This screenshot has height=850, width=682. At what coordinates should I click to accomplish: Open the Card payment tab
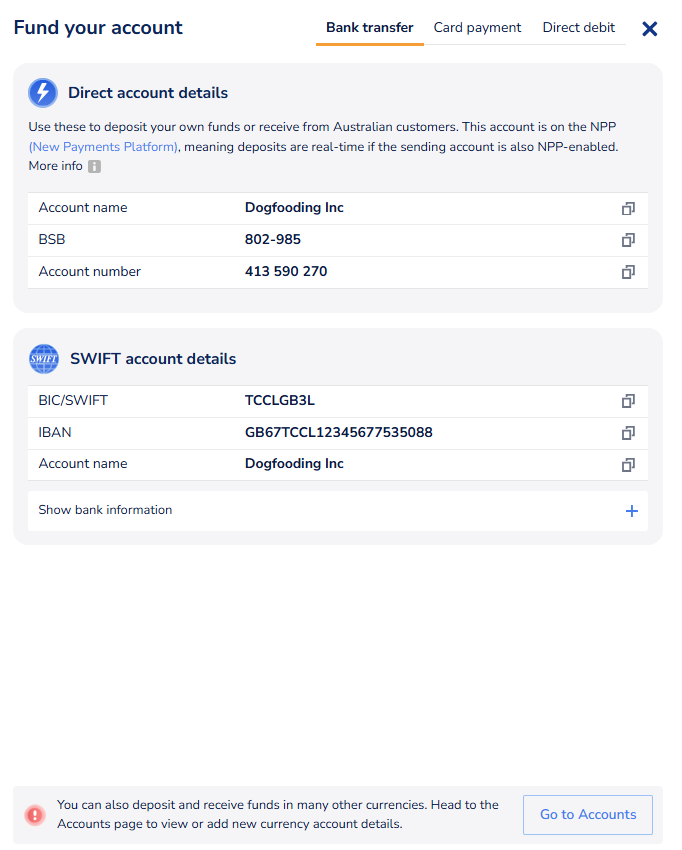(477, 28)
